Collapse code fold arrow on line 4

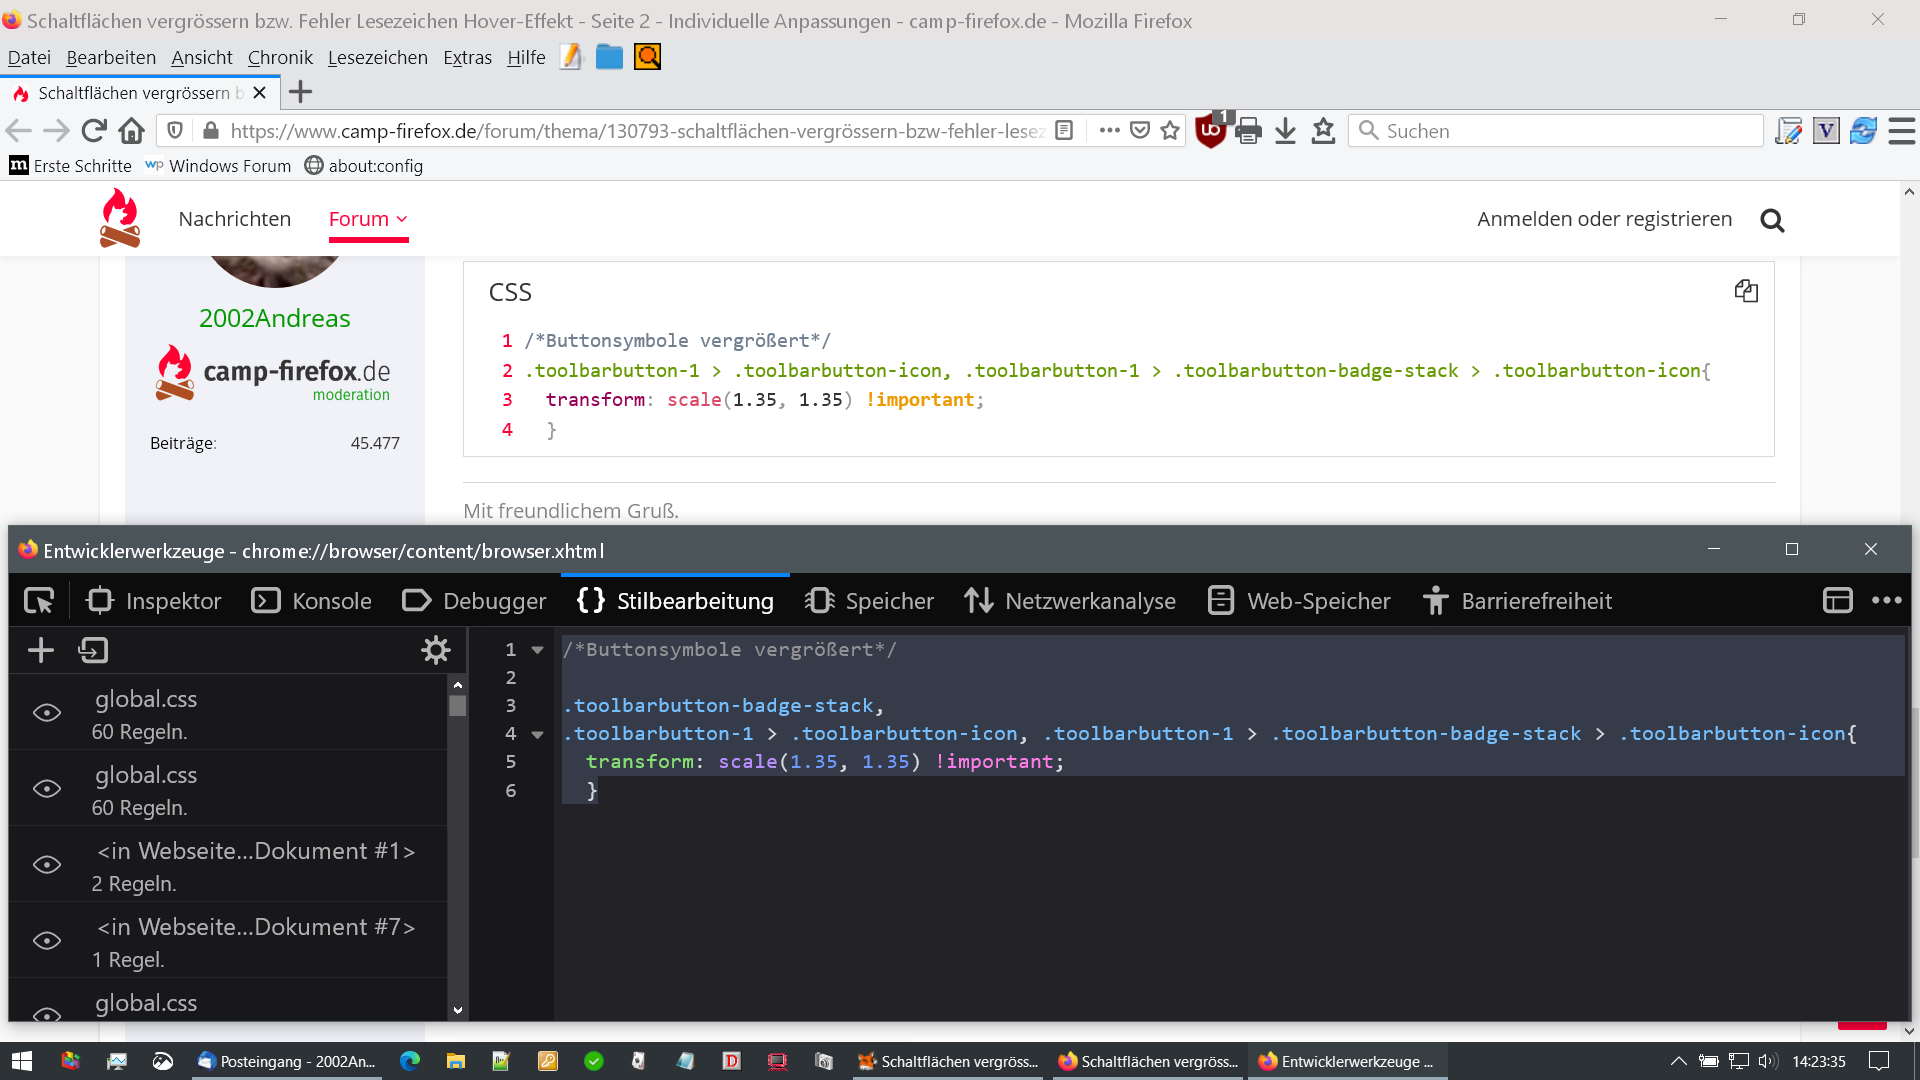pos(537,734)
